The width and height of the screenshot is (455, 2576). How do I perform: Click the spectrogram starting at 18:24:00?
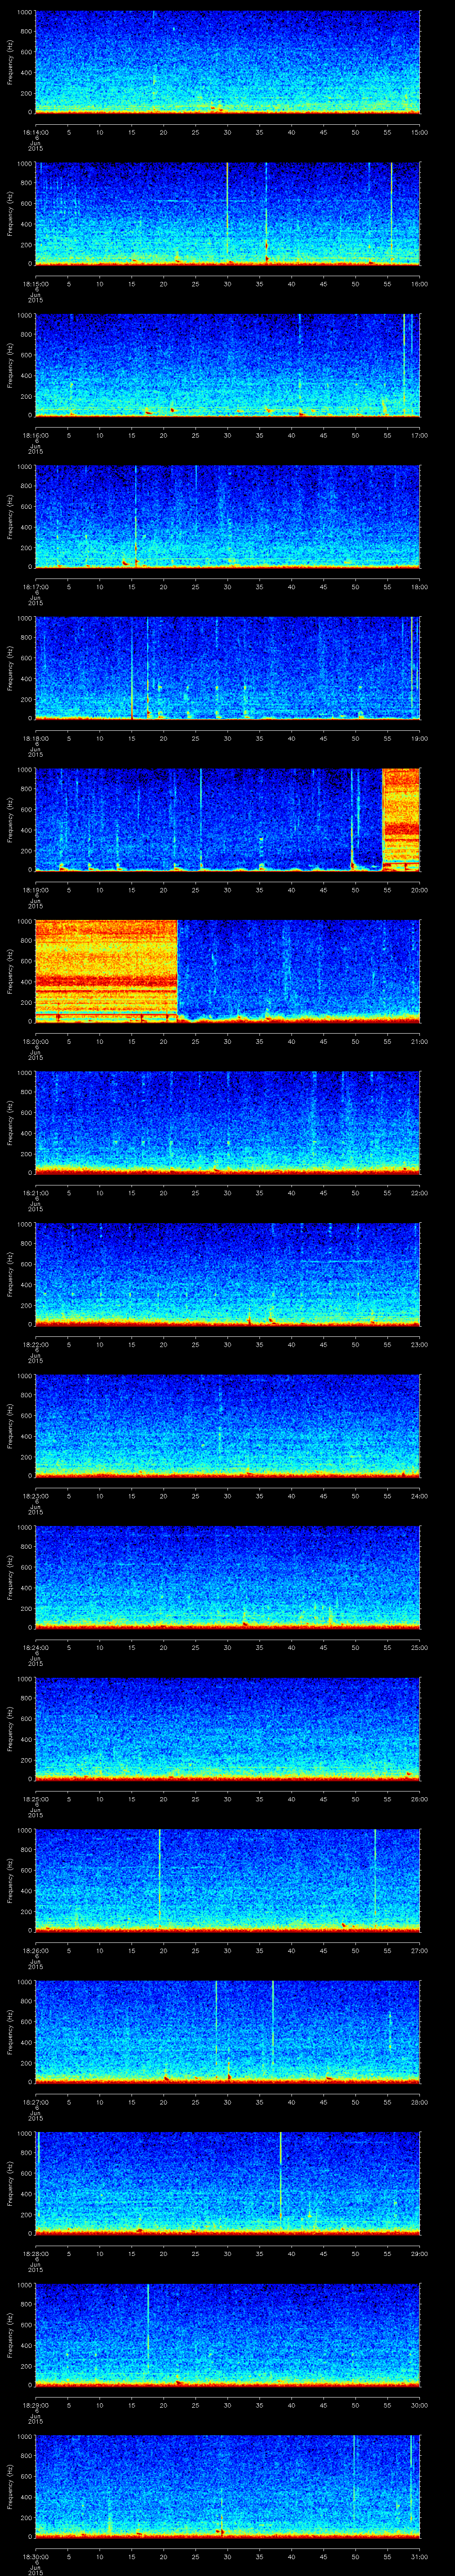[x=228, y=1577]
